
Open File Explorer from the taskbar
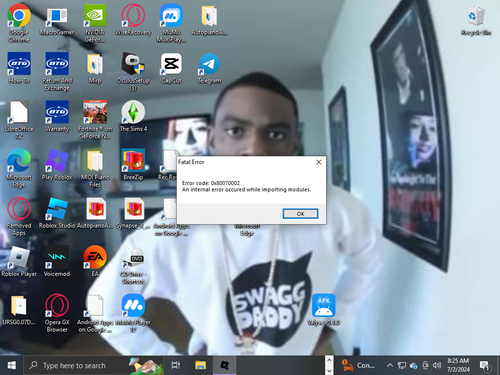(200, 365)
